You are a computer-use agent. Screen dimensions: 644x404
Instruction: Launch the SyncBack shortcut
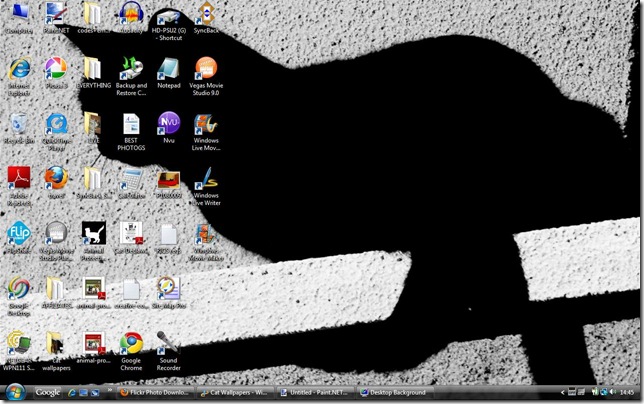click(x=206, y=17)
